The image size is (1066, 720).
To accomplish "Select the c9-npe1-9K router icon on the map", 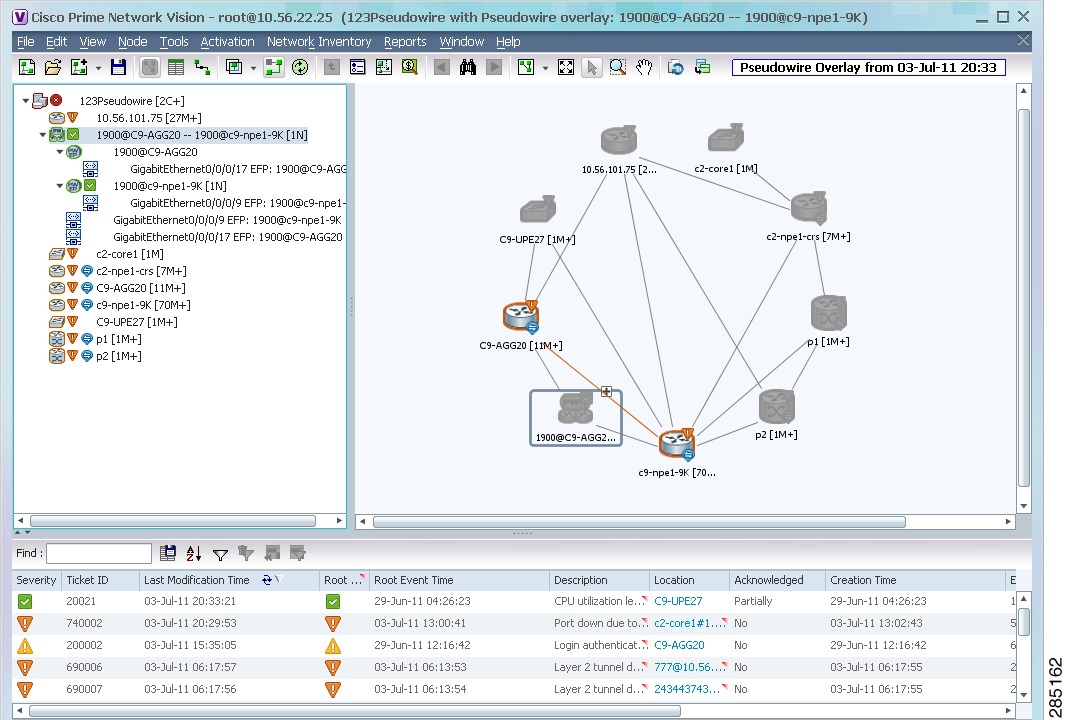I will pos(677,444).
